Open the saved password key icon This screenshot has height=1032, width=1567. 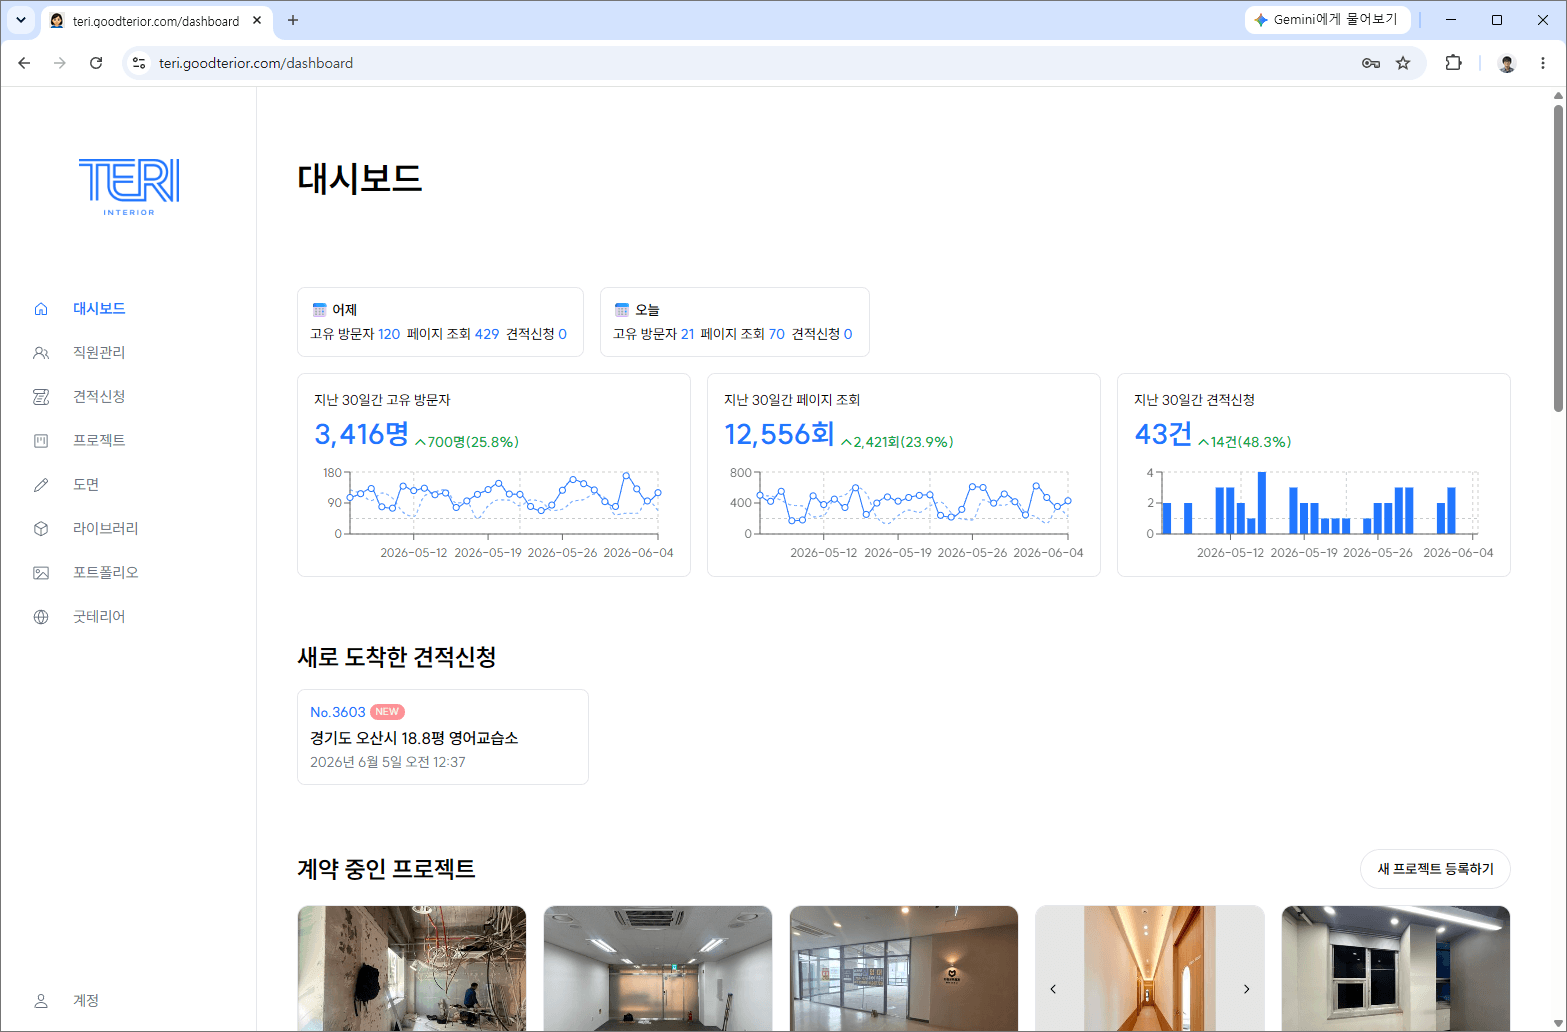[1371, 63]
